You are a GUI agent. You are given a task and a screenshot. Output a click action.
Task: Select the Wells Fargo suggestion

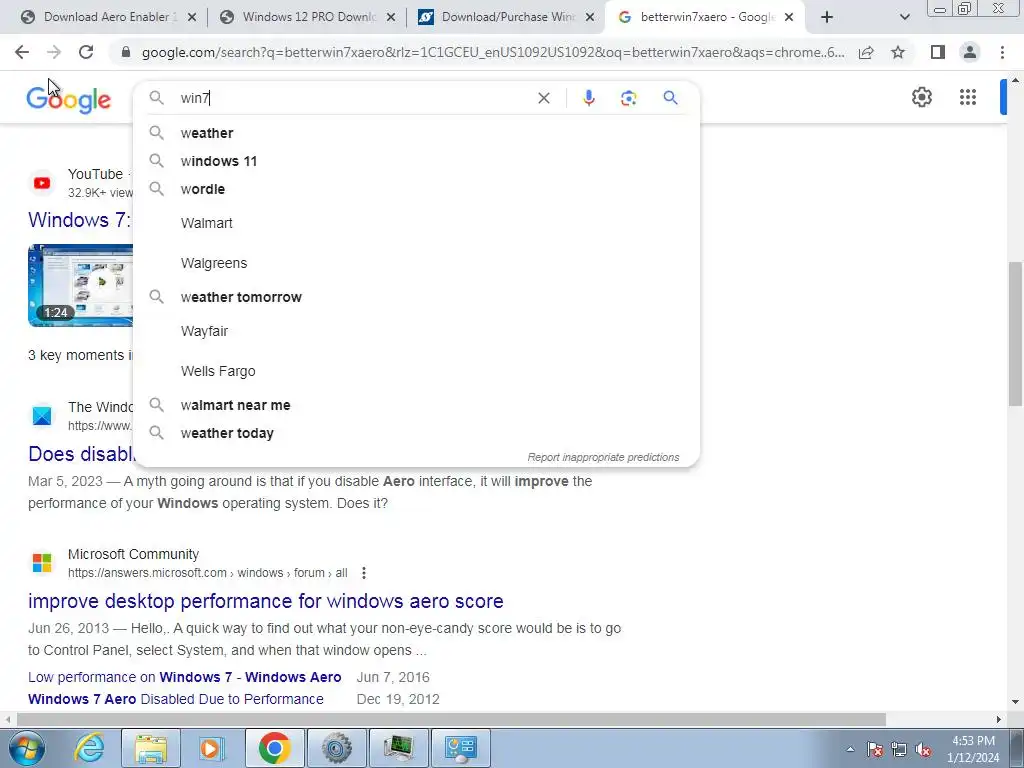coord(416,371)
